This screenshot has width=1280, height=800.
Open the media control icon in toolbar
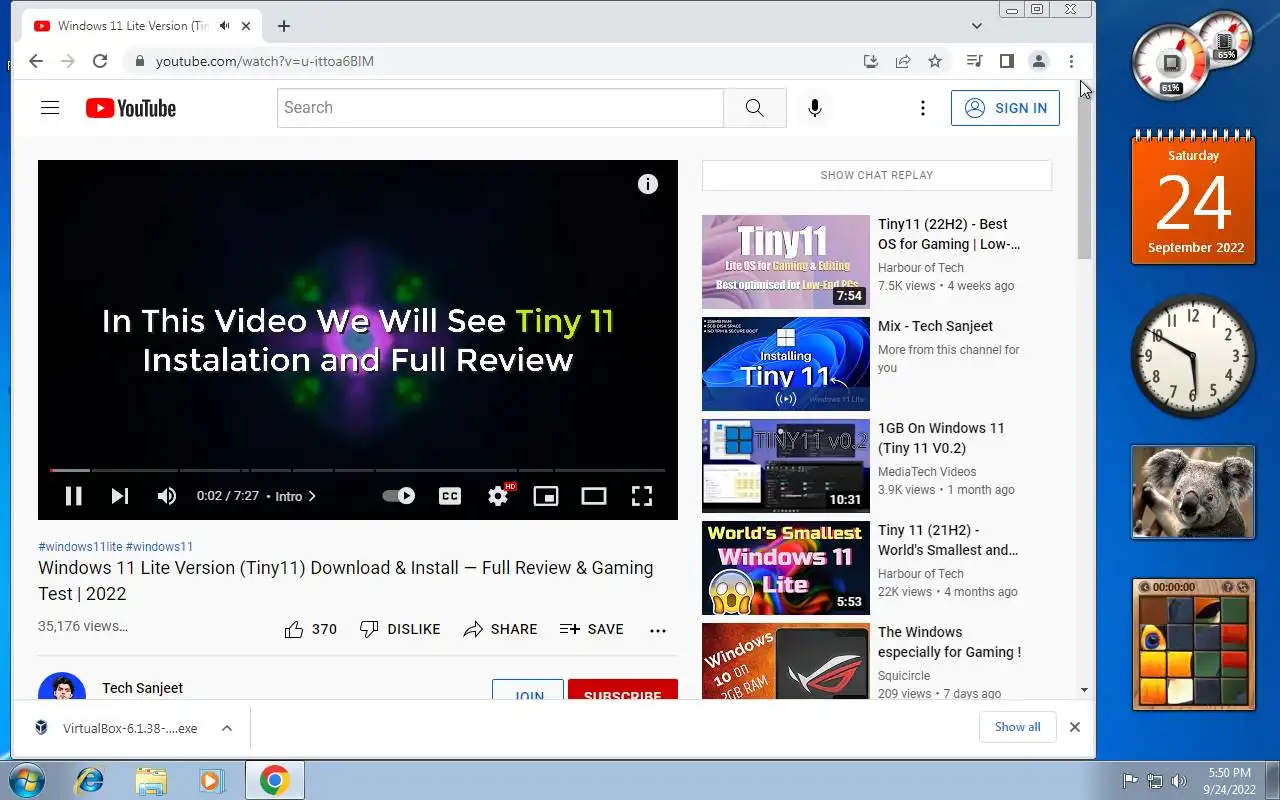point(974,61)
